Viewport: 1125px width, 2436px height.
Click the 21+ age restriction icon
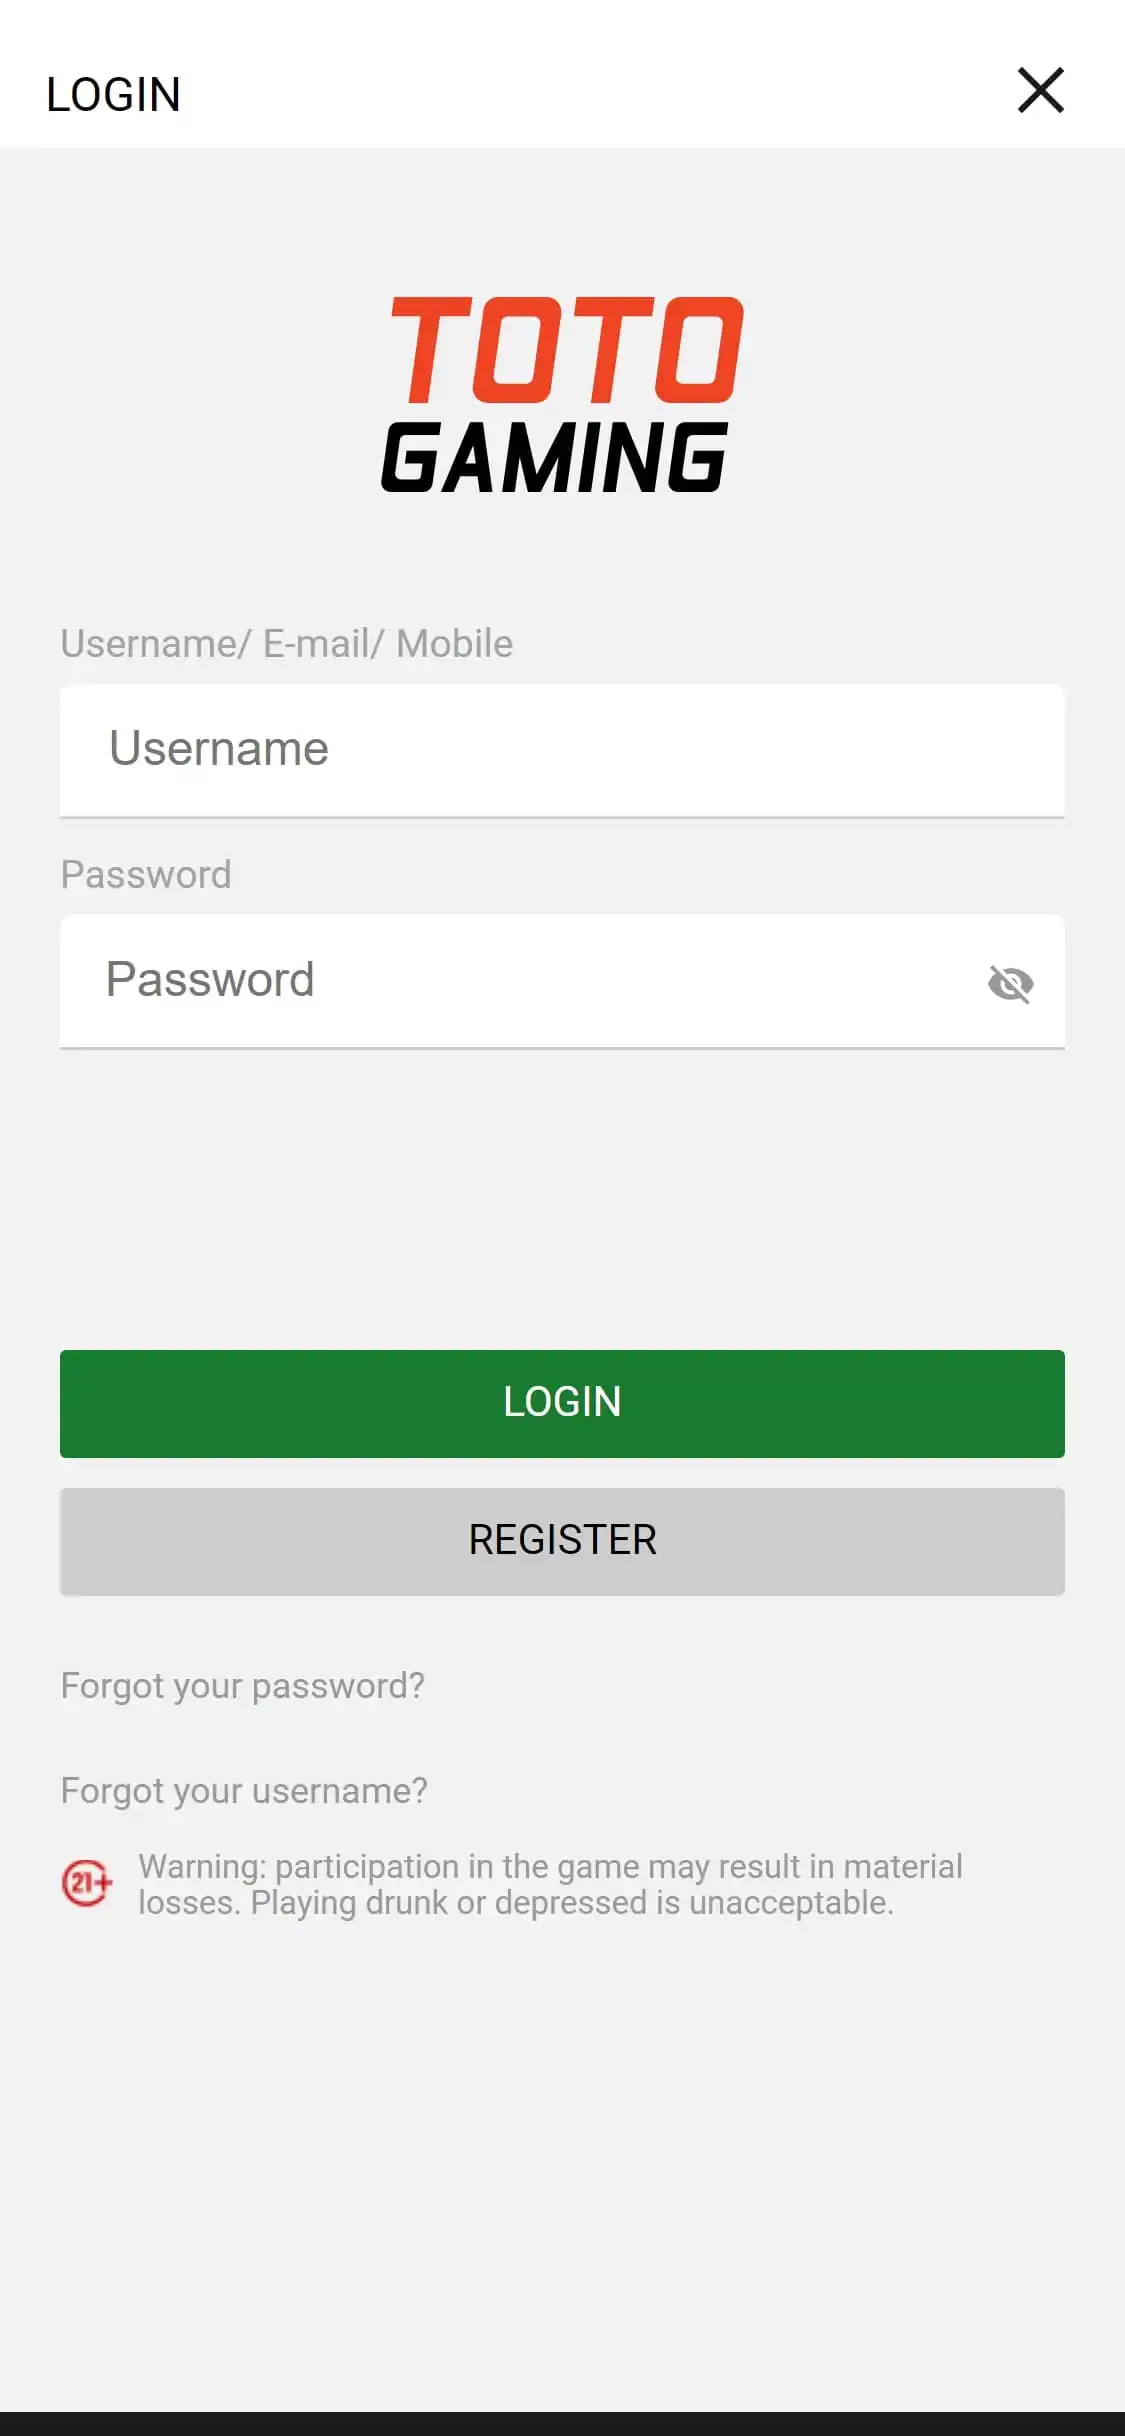[87, 1884]
